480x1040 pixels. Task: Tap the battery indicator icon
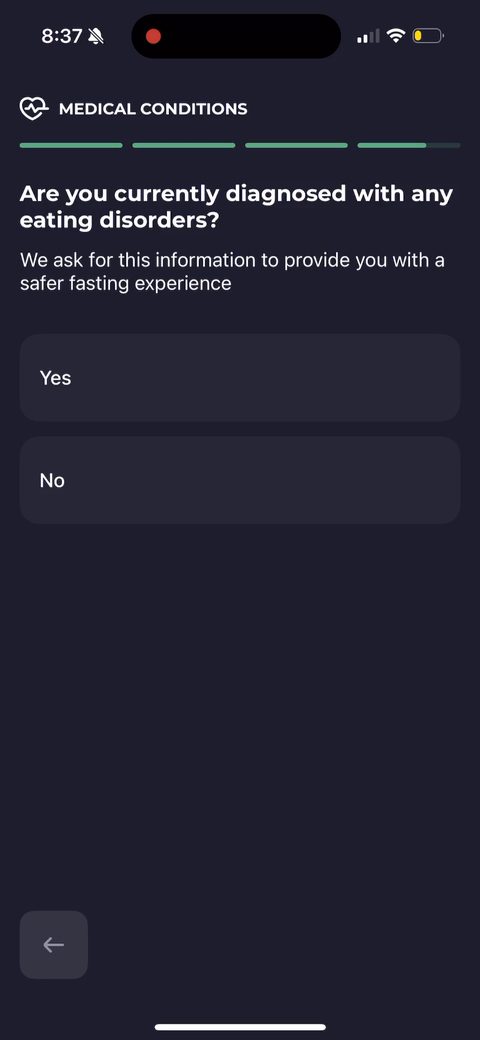[x=428, y=36]
